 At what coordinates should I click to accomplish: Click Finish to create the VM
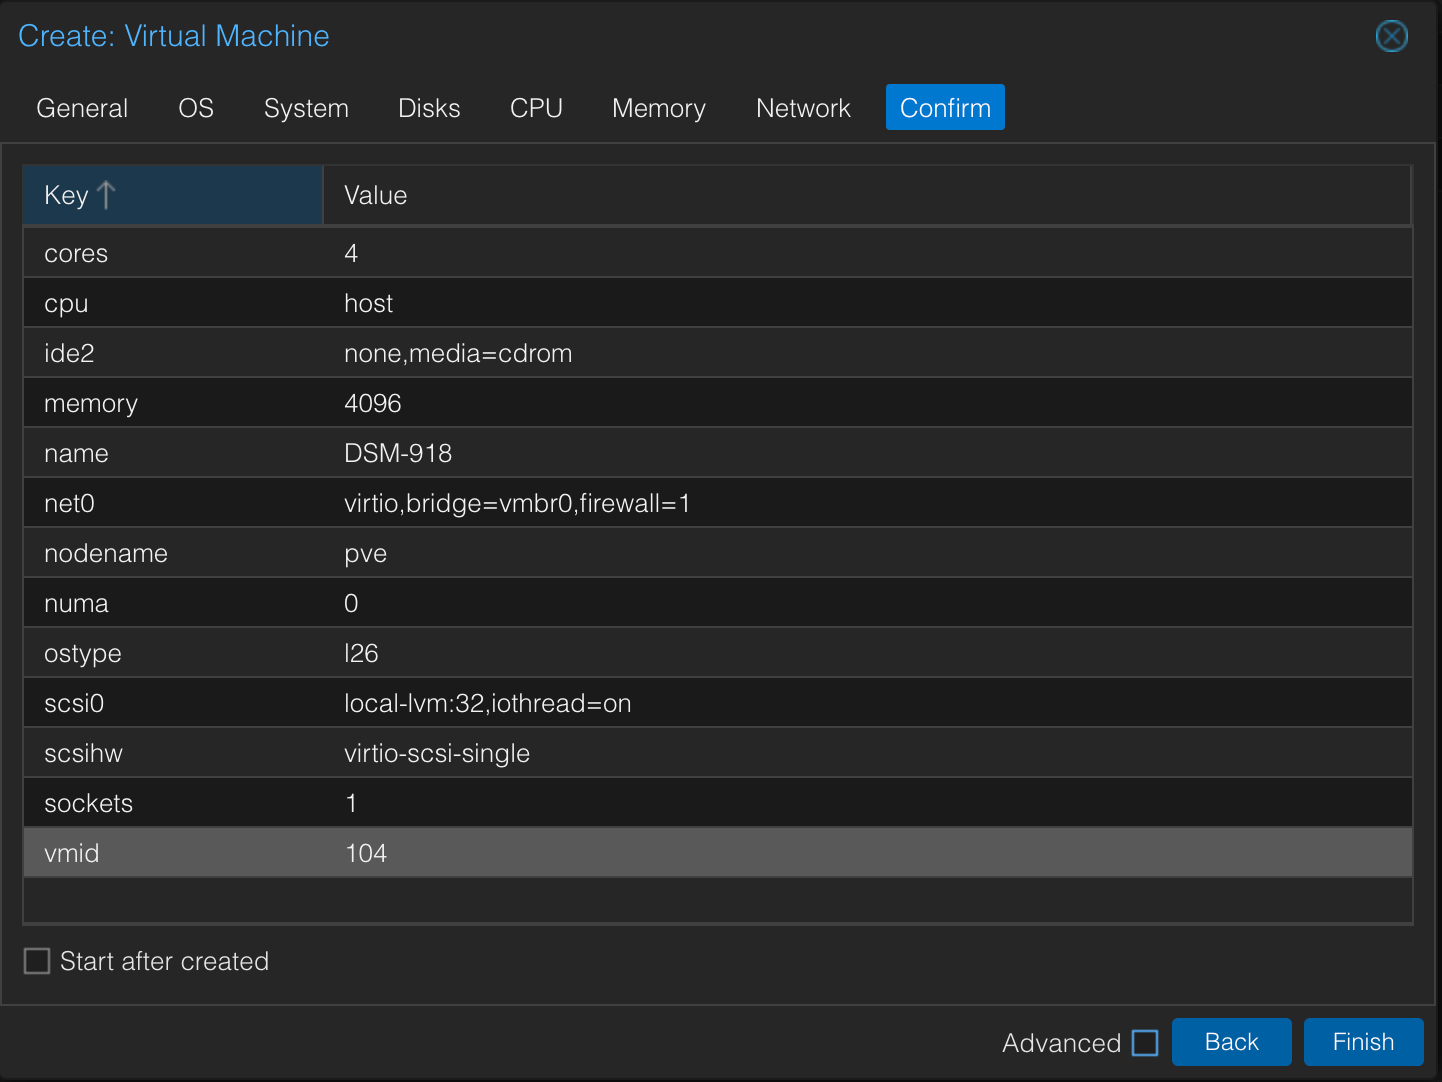click(x=1362, y=1042)
